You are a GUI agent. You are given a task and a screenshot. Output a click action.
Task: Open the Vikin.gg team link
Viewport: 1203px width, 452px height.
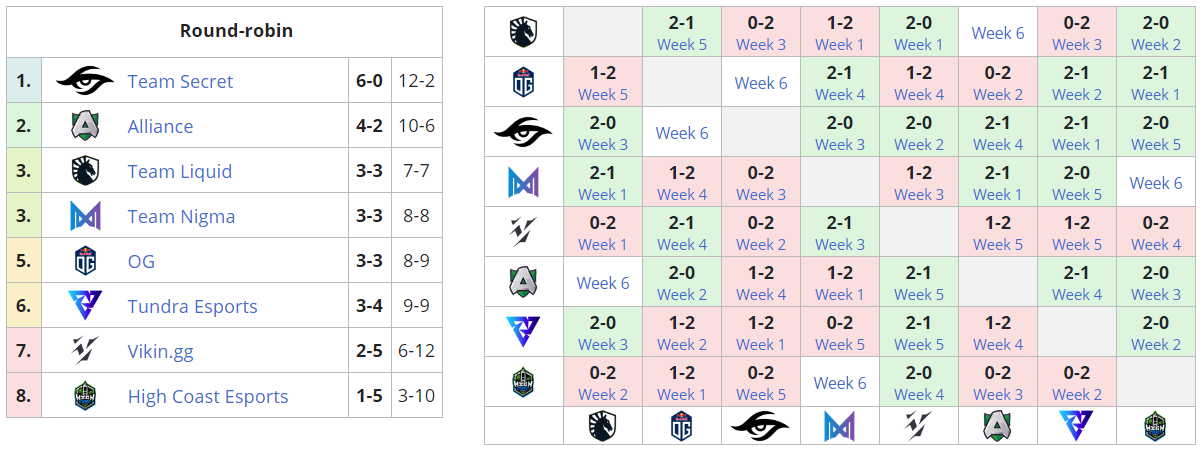pyautogui.click(x=160, y=351)
